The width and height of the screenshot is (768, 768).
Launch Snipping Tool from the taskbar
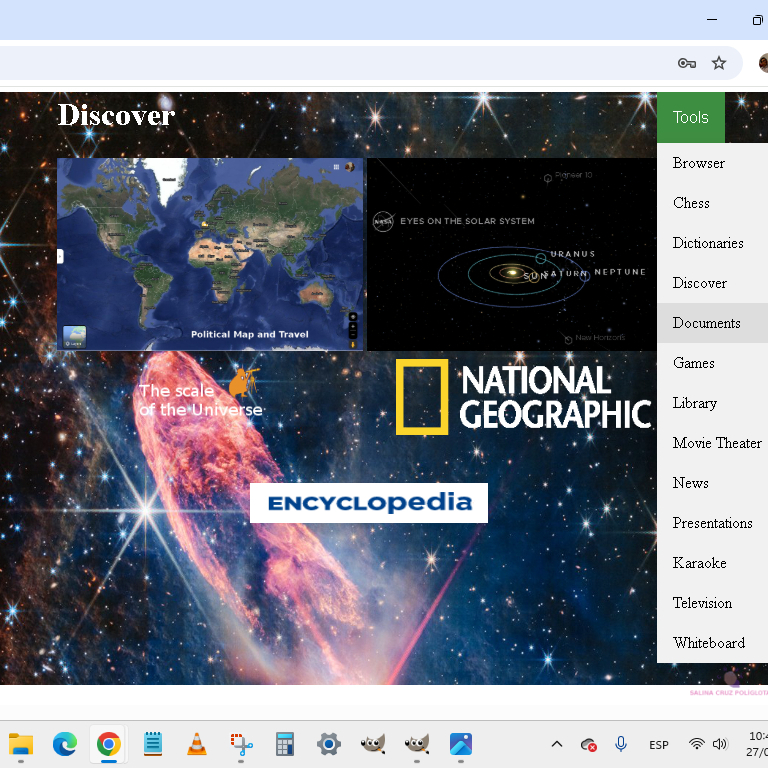tap(241, 744)
